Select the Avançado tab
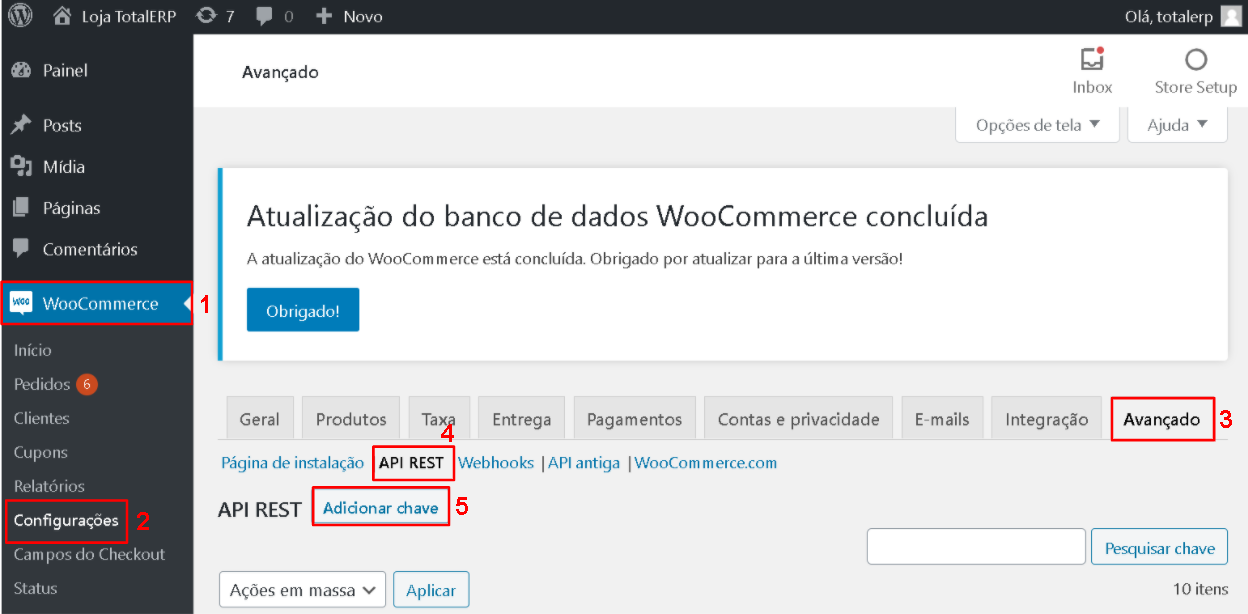The height and width of the screenshot is (614, 1248). pos(1162,419)
